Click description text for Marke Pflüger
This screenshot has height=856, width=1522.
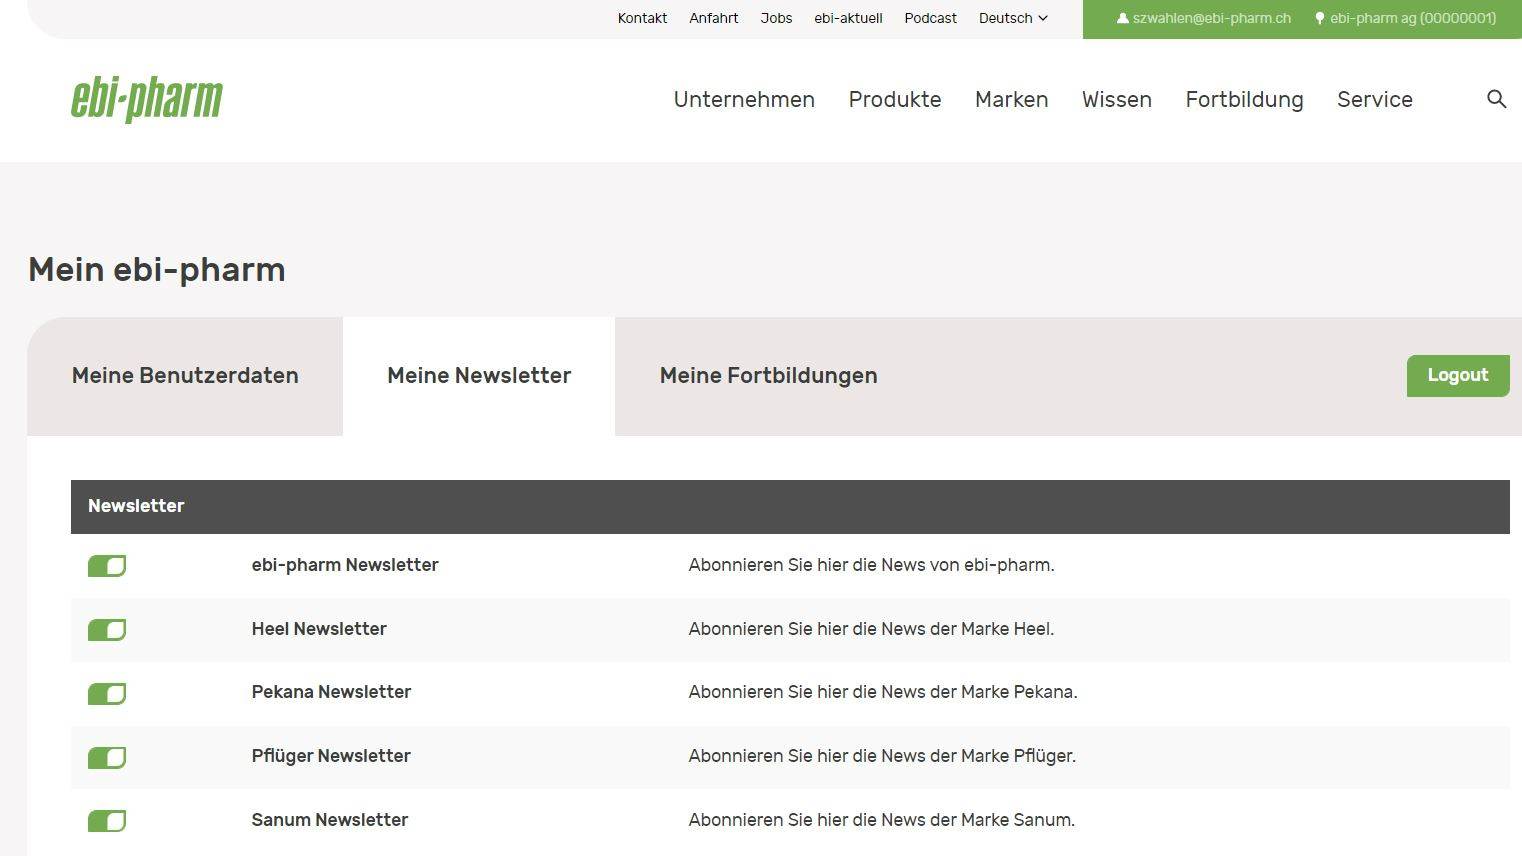coord(882,756)
